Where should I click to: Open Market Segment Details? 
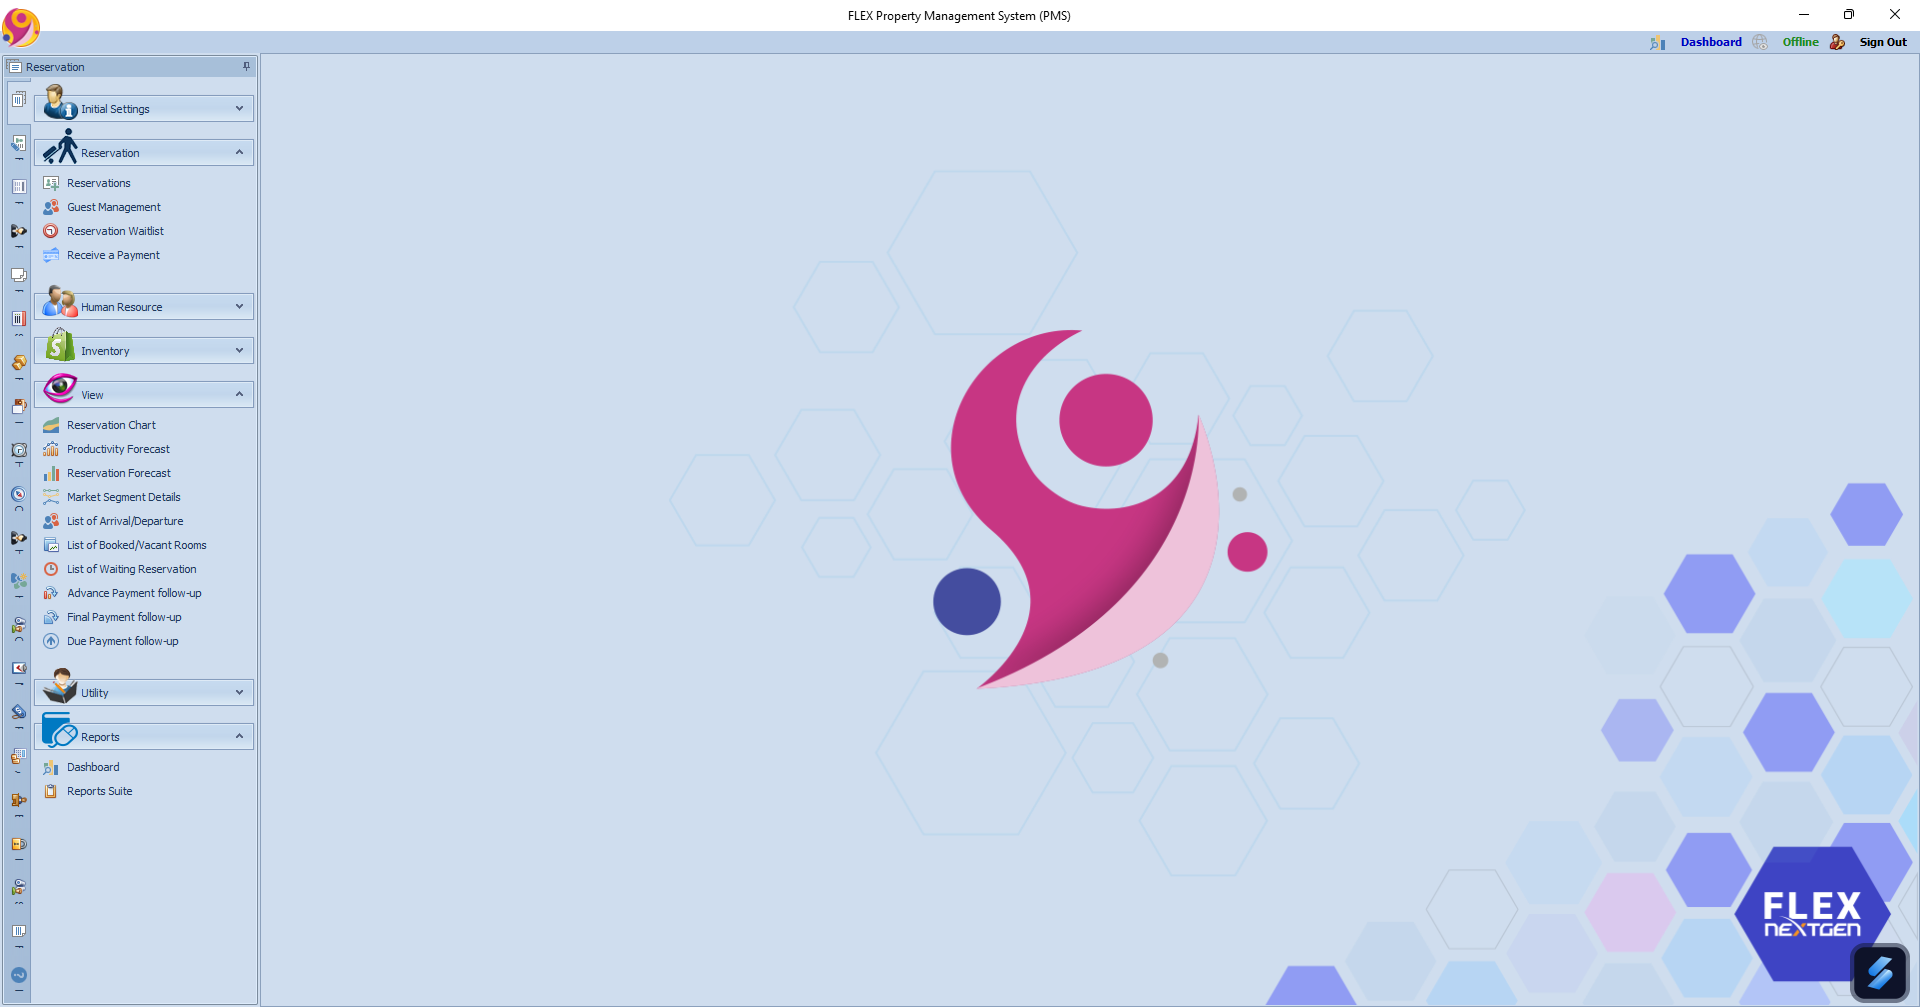(x=123, y=497)
